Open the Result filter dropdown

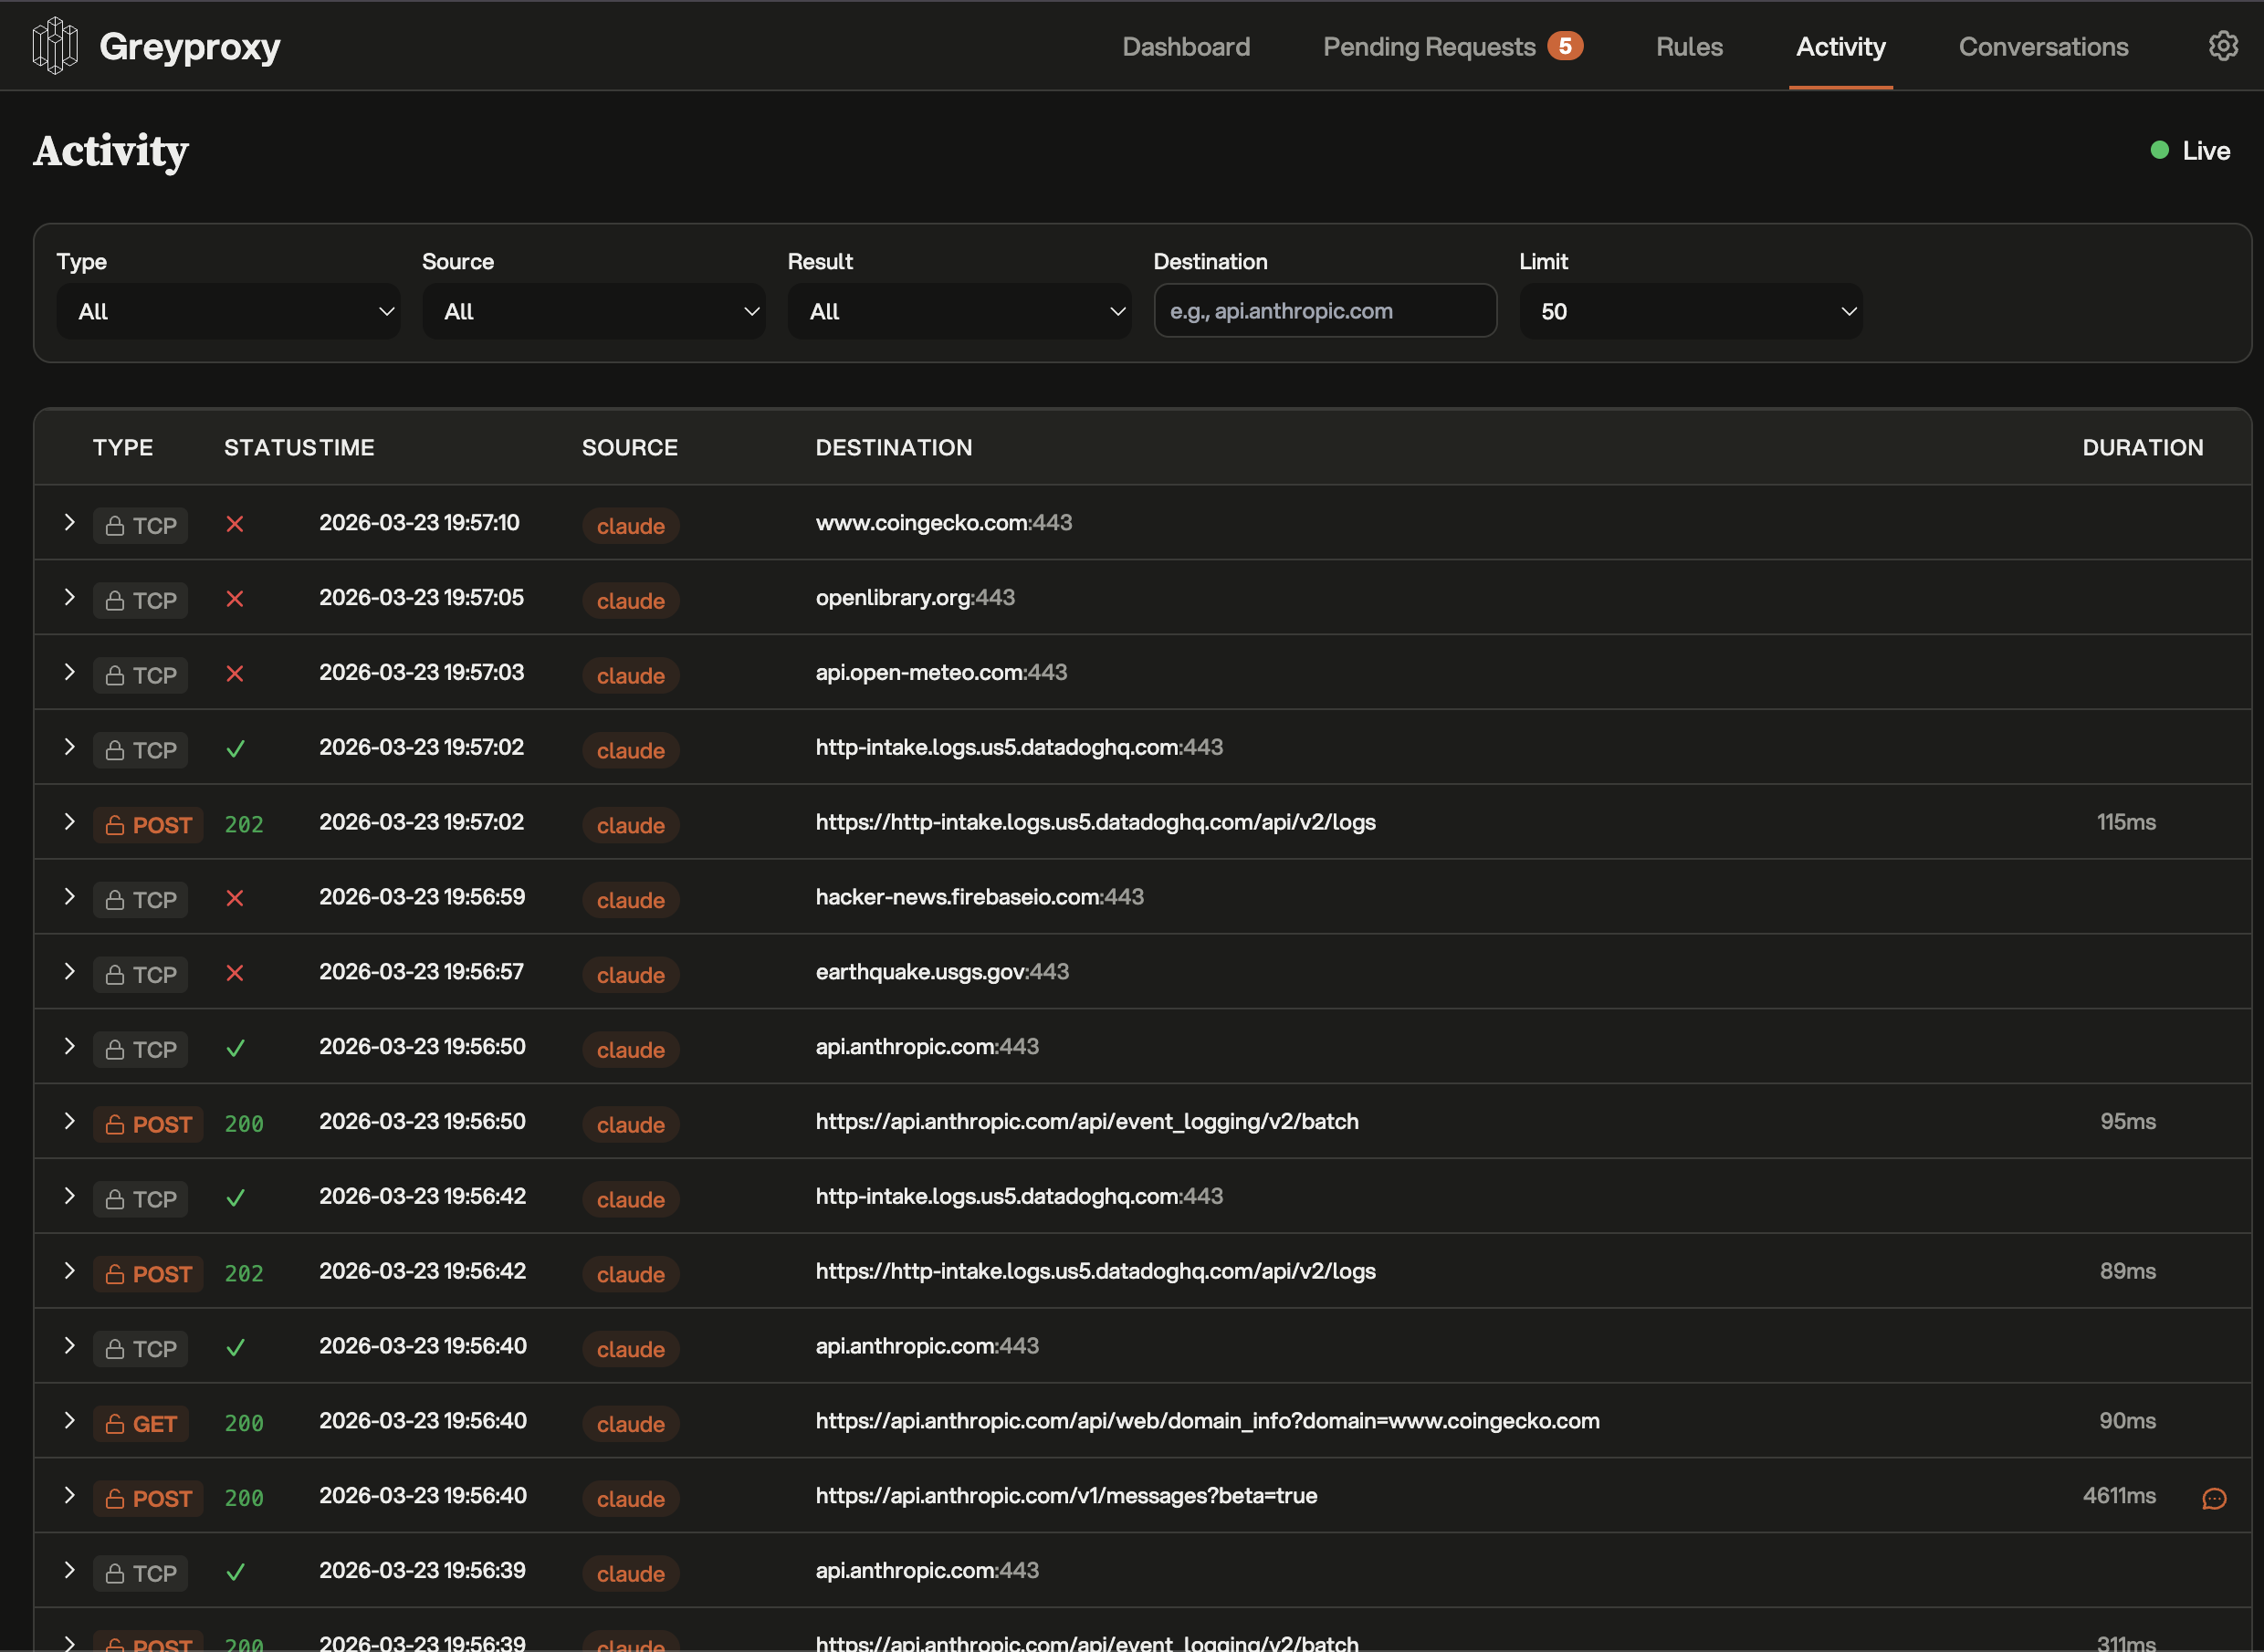point(958,311)
